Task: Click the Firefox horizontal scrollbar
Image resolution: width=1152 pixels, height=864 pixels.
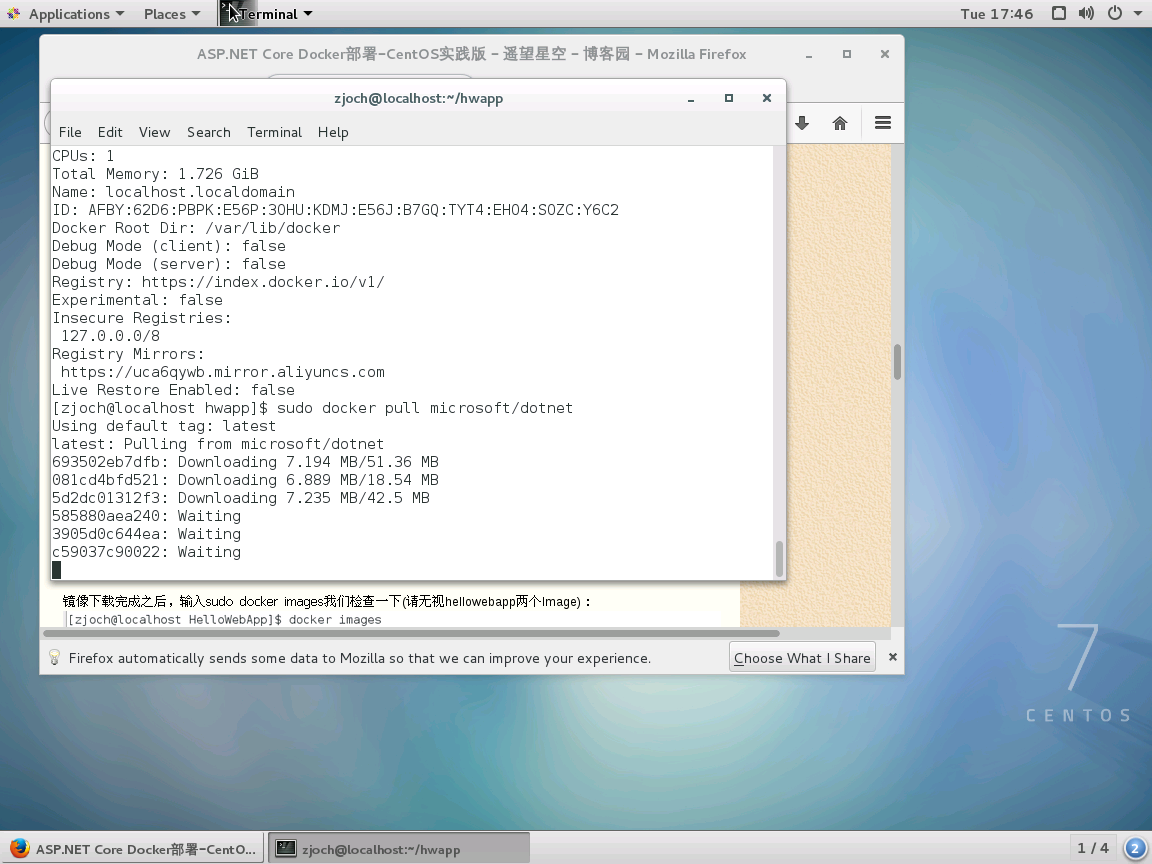Action: pyautogui.click(x=411, y=633)
